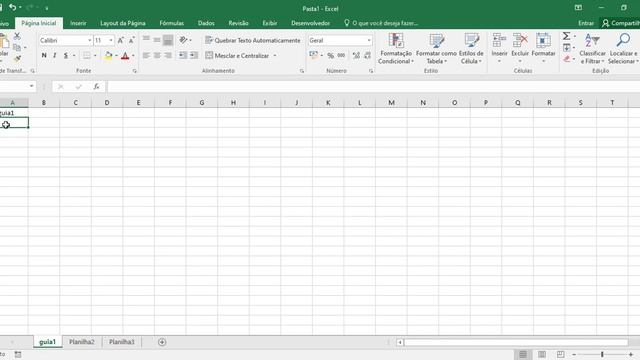Click the Formatar cells icon
Image resolution: width=640 pixels, height=360 pixels.
[543, 41]
